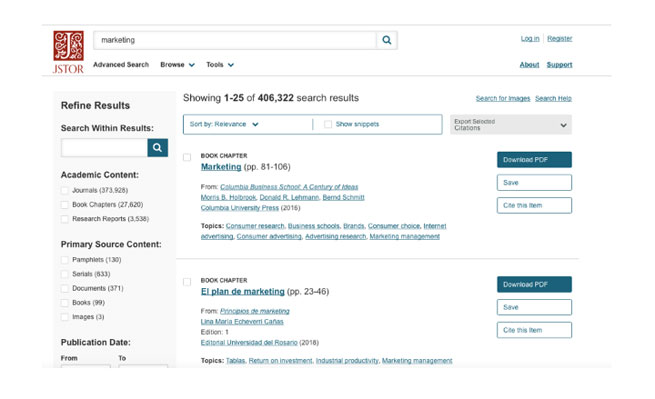Open the Marketing chapter title link
The width and height of the screenshot is (655, 399).
(x=221, y=167)
